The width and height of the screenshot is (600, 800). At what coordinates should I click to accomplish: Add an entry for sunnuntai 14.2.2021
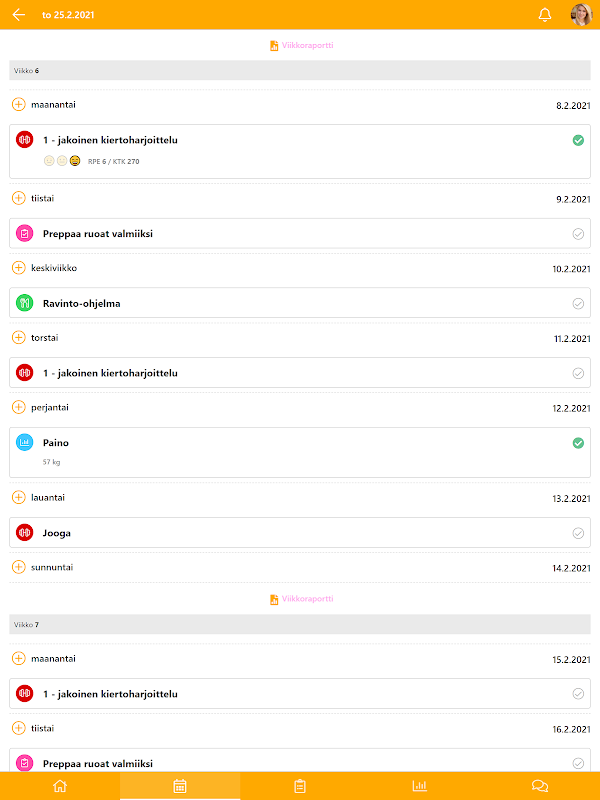pos(19,567)
